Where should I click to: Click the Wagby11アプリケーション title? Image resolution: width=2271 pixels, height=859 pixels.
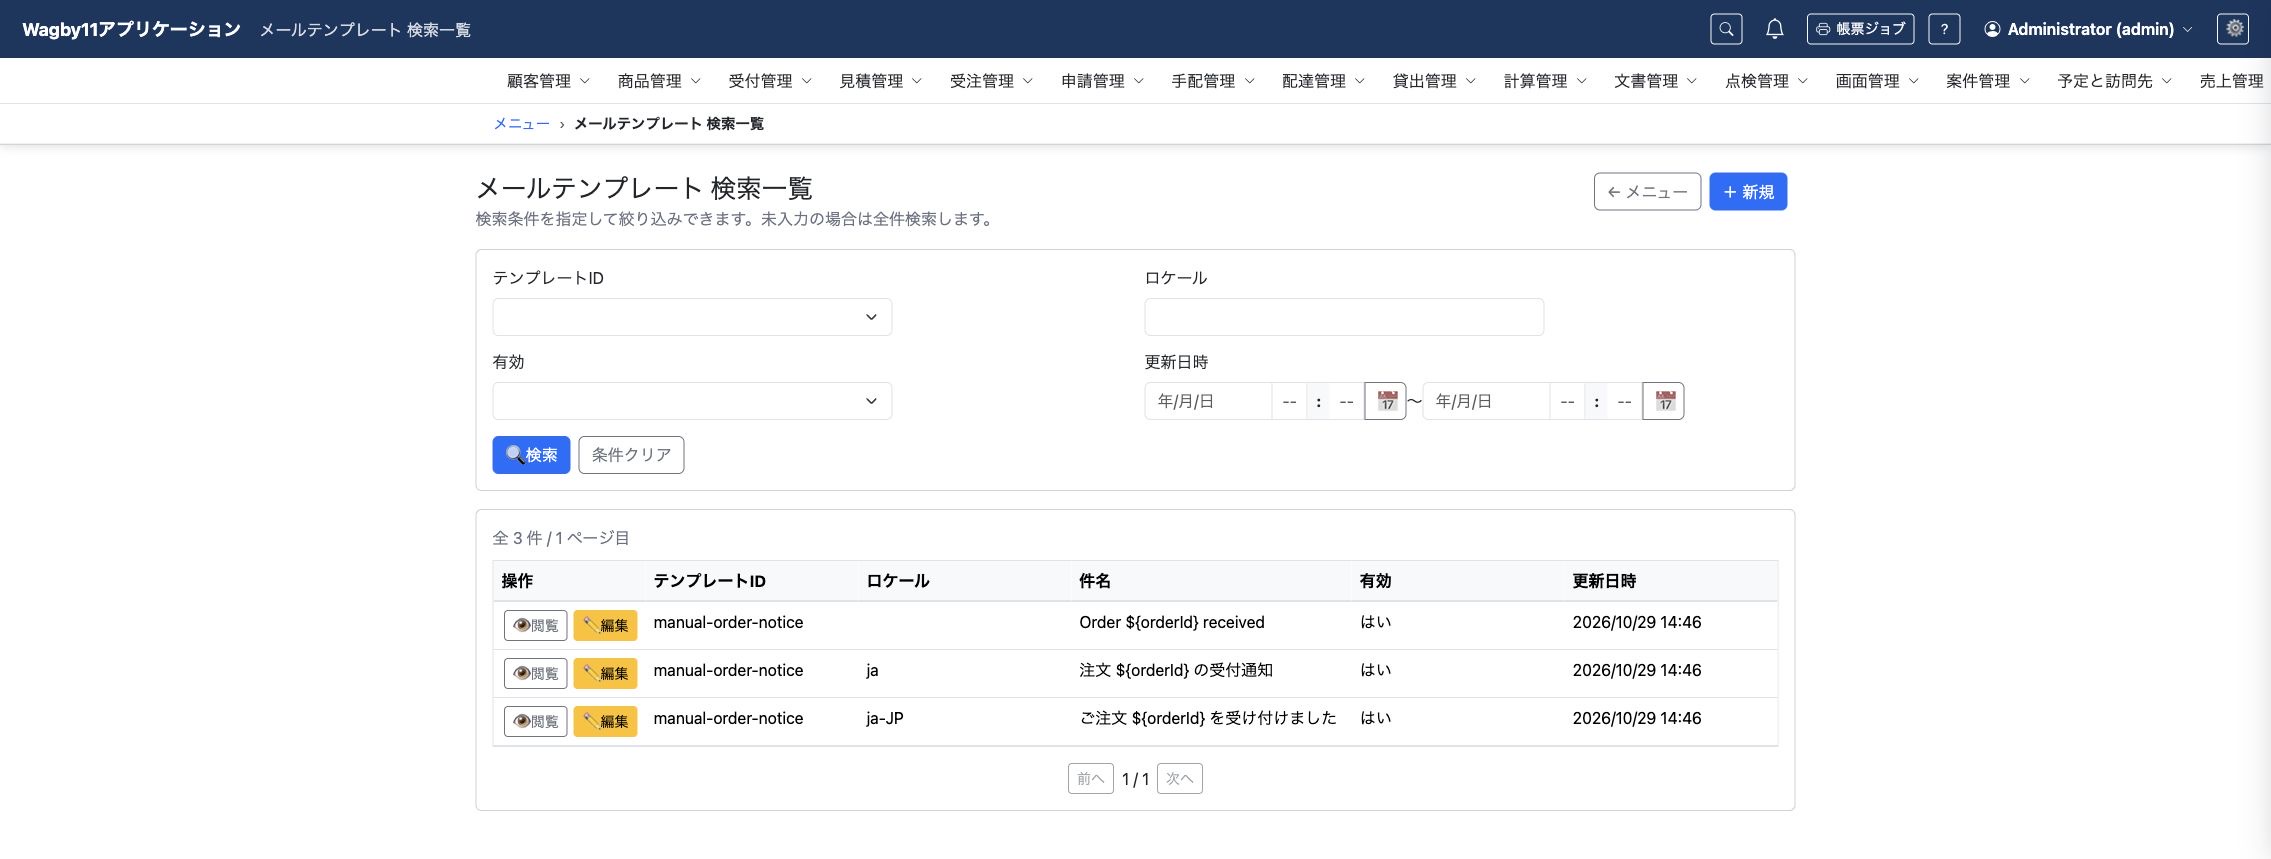pos(131,29)
